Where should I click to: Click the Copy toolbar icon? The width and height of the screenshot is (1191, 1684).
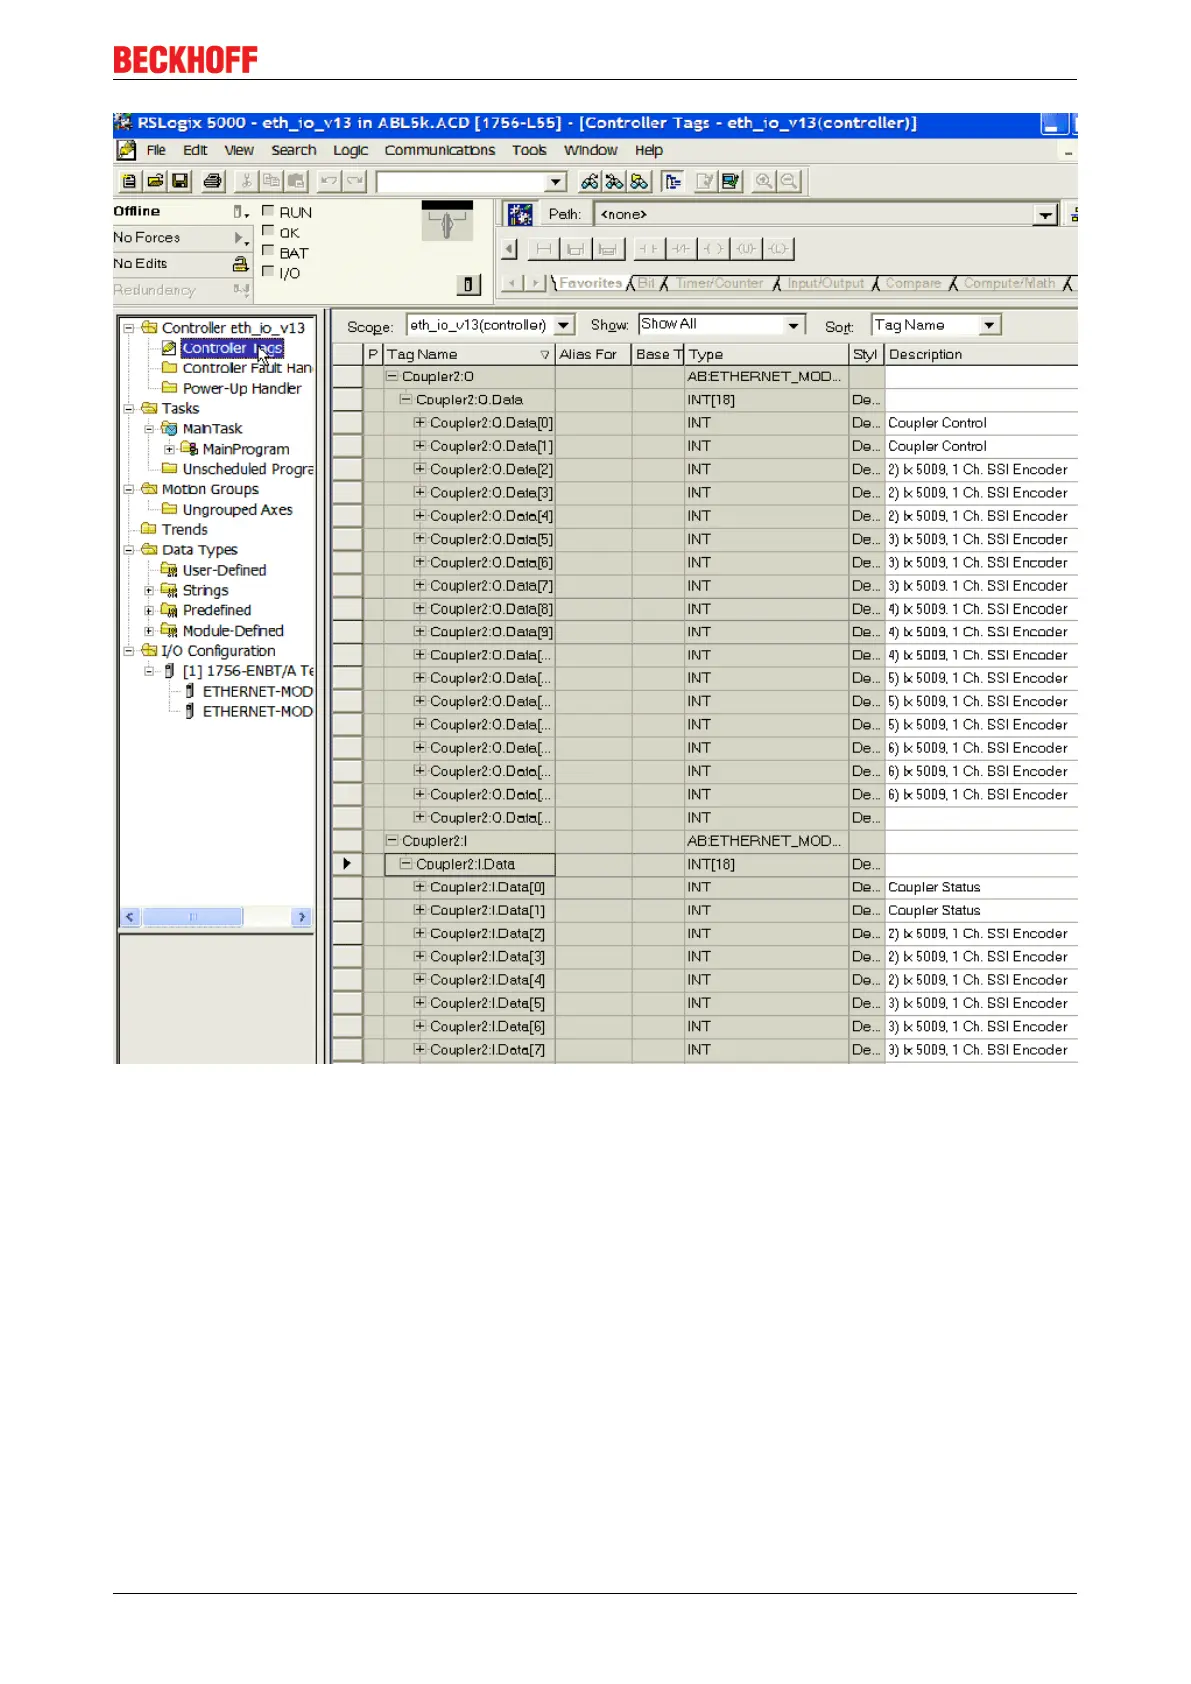pos(271,181)
